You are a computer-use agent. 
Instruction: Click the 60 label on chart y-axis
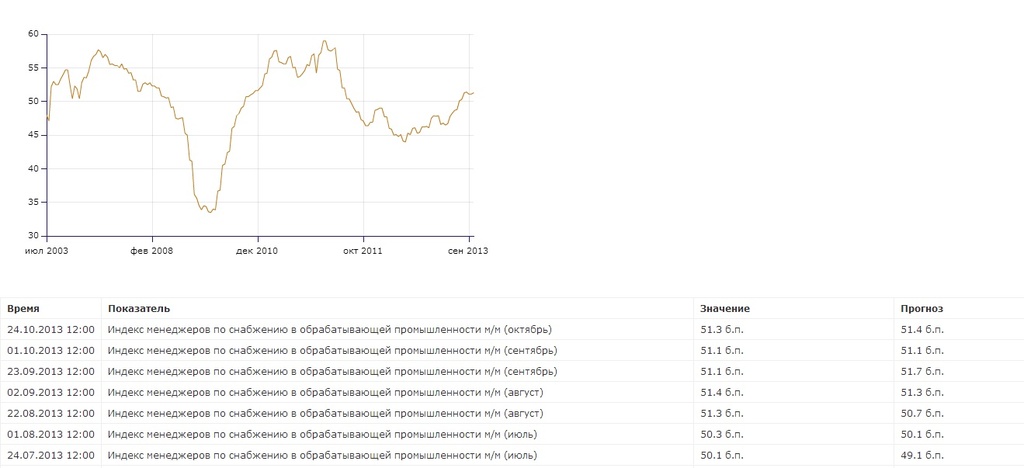(33, 34)
